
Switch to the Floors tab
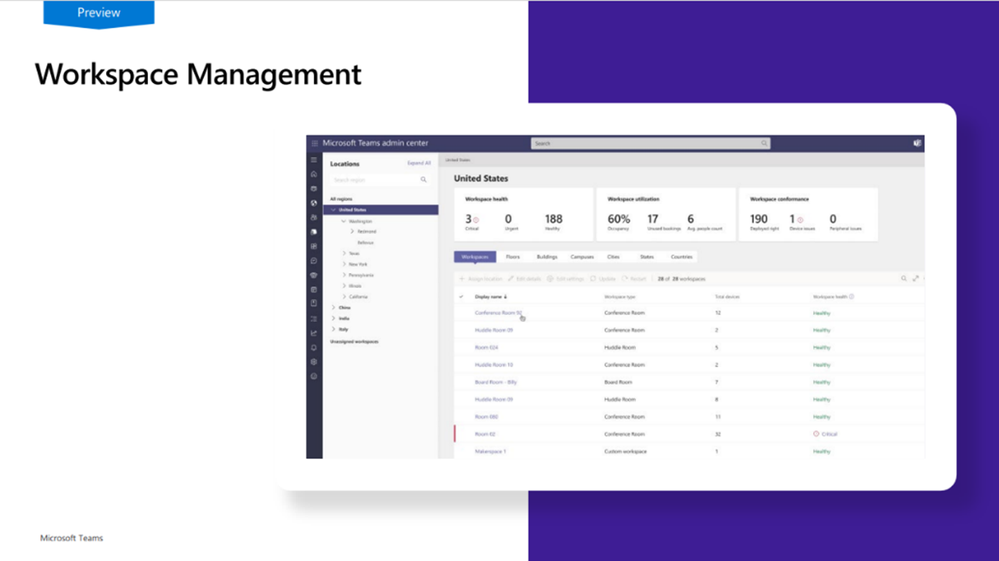pos(513,257)
